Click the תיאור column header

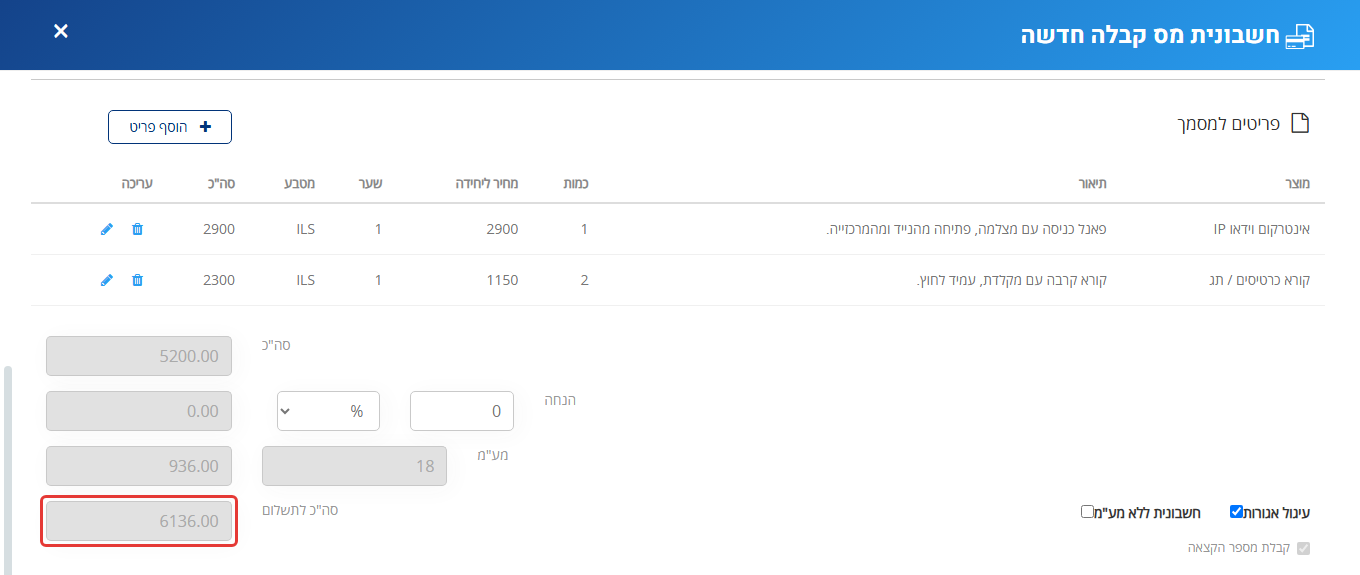[x=1091, y=184]
